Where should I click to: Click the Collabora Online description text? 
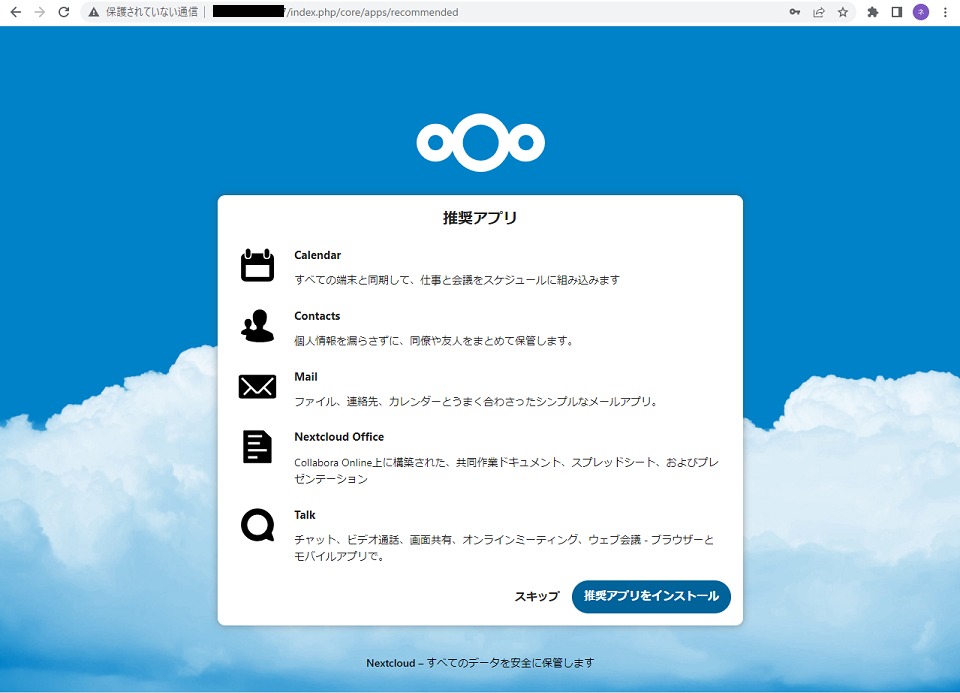pos(506,470)
